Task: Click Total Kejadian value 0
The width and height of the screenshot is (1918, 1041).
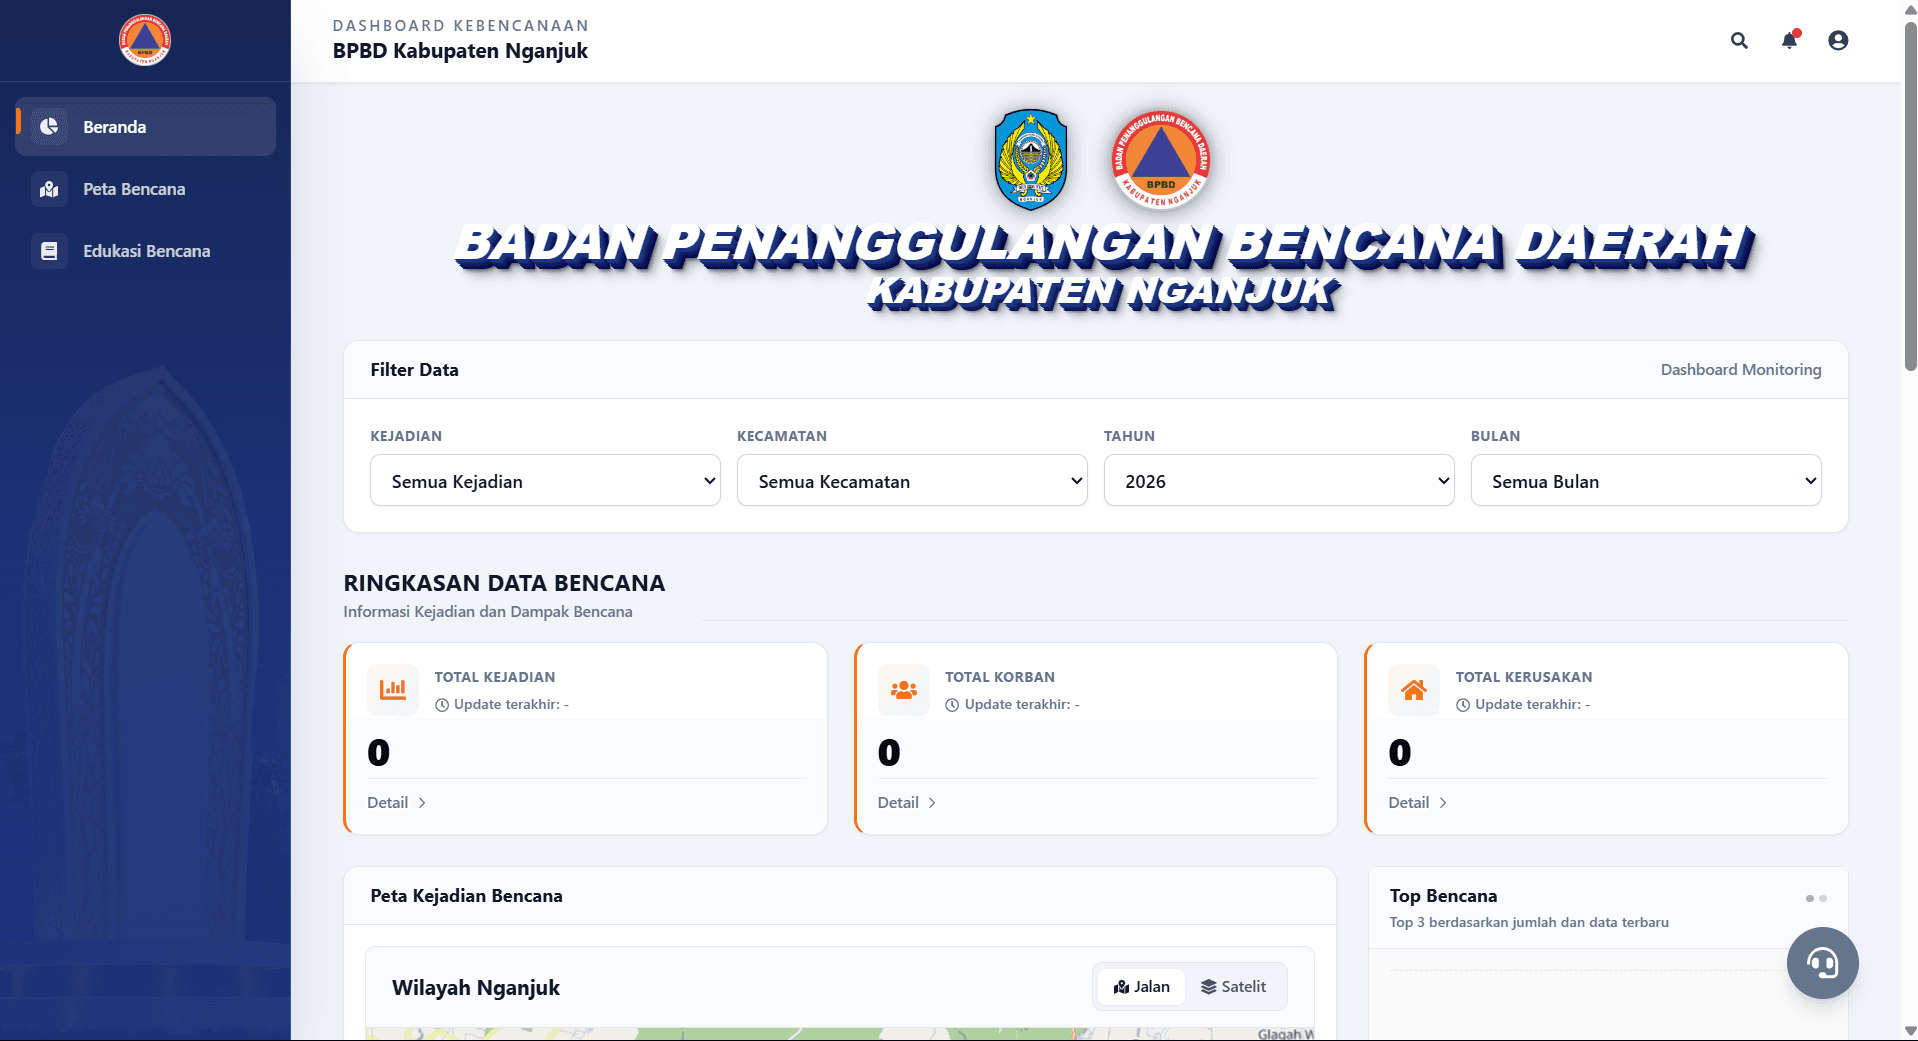Action: pos(379,752)
